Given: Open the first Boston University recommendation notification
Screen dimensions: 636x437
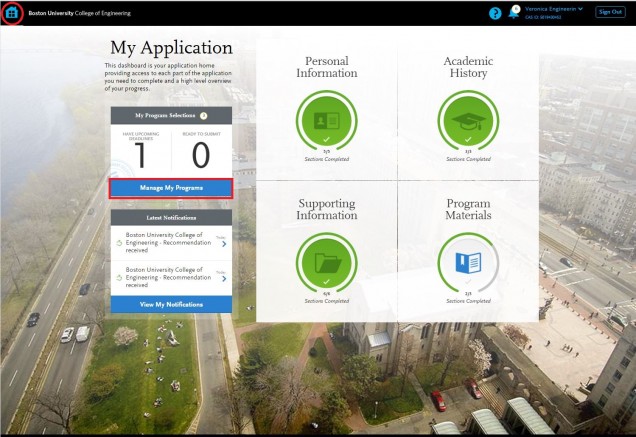Looking at the screenshot, I should pyautogui.click(x=164, y=241).
